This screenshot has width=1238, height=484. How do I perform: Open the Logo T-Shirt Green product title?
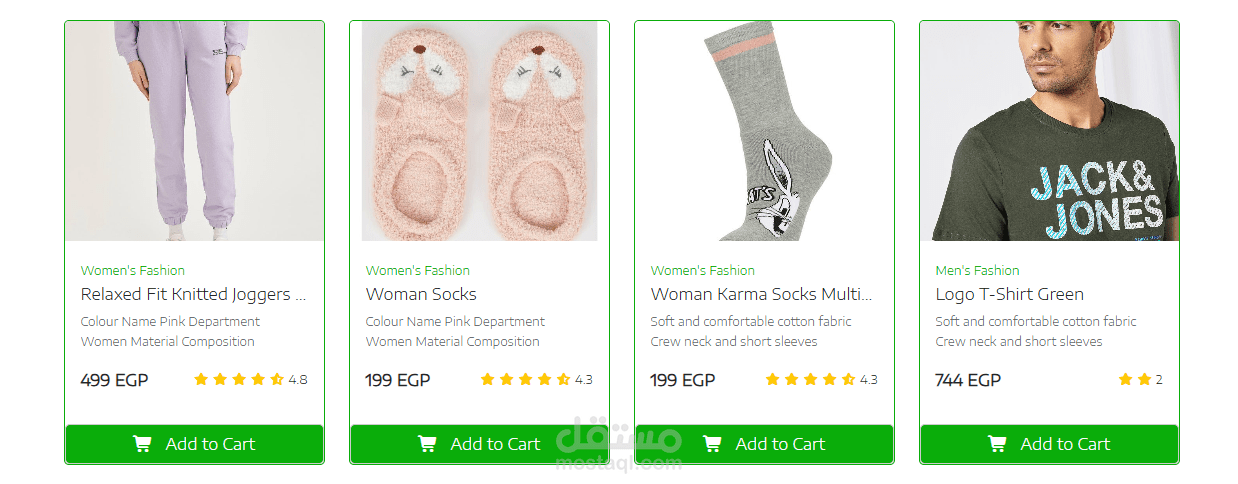(1010, 294)
